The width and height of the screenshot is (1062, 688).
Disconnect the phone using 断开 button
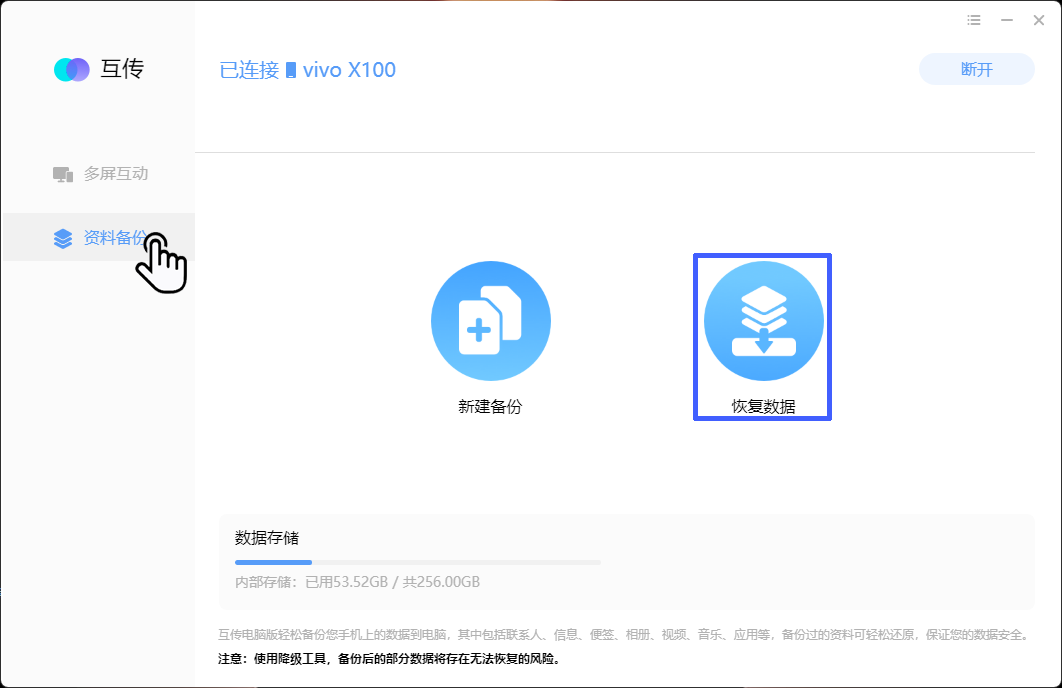pyautogui.click(x=977, y=69)
